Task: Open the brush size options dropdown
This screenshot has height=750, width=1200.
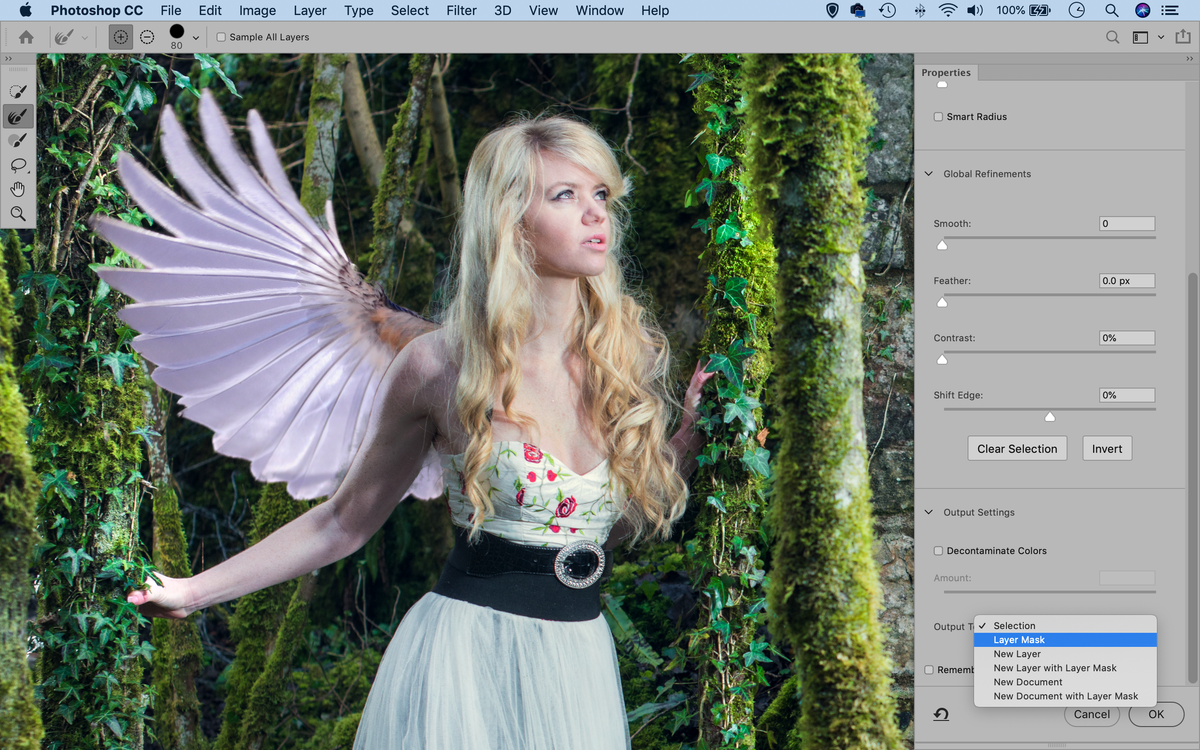Action: 195,36
